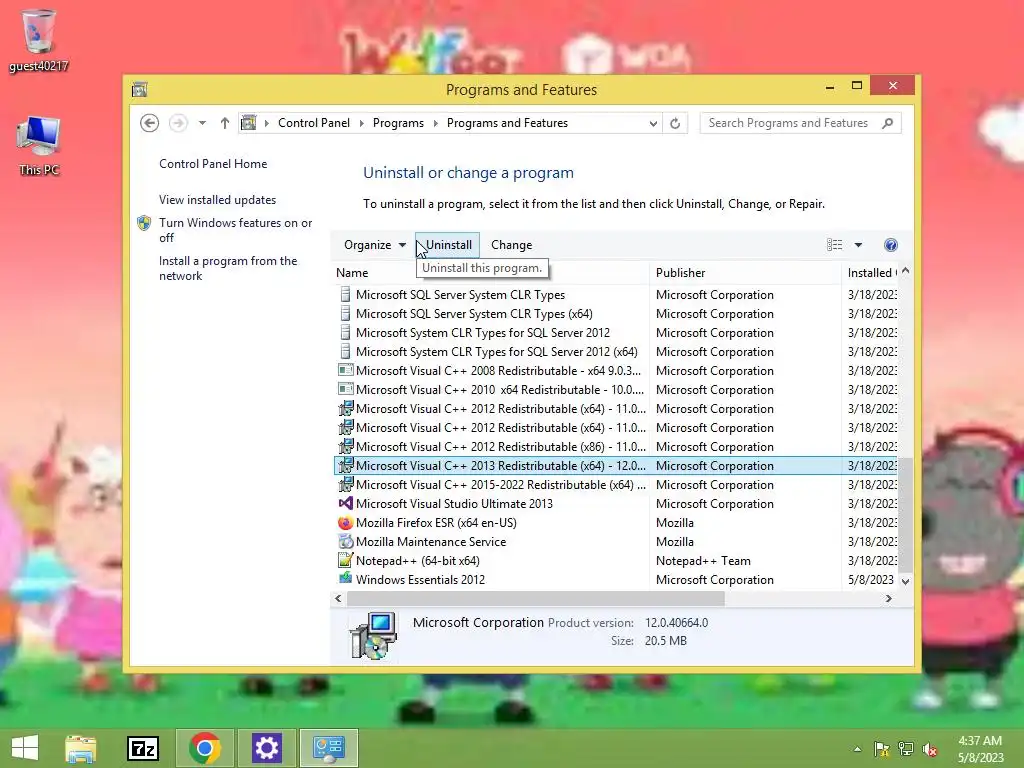Click the vertical scrollbar down arrow

[x=905, y=581]
